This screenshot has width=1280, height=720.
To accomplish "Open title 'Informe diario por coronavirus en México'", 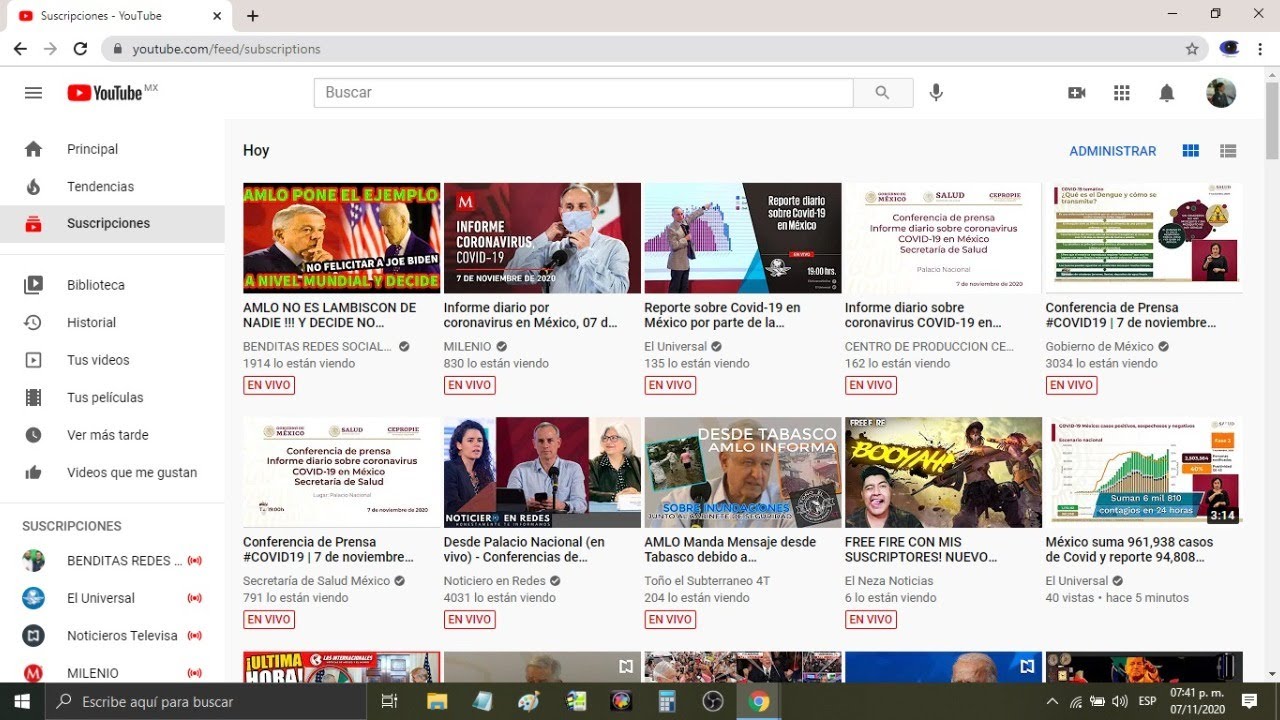I will tap(531, 315).
